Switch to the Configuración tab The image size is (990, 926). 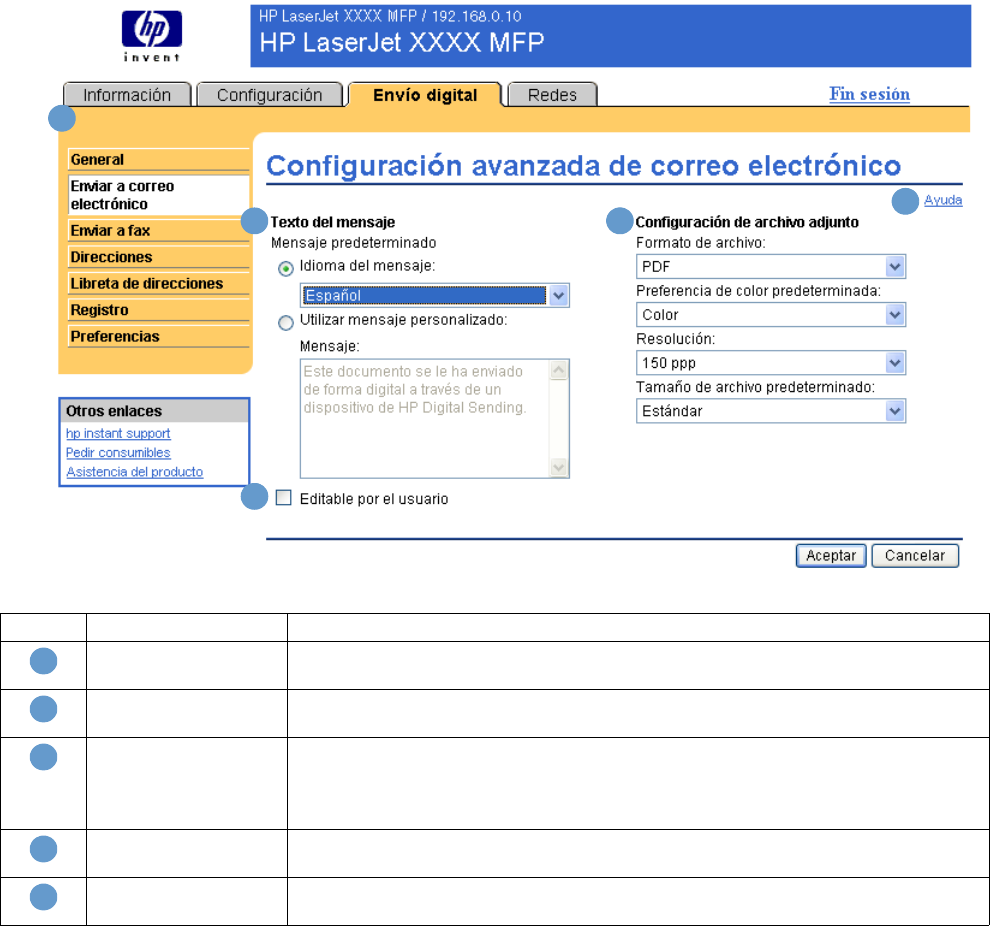(270, 95)
